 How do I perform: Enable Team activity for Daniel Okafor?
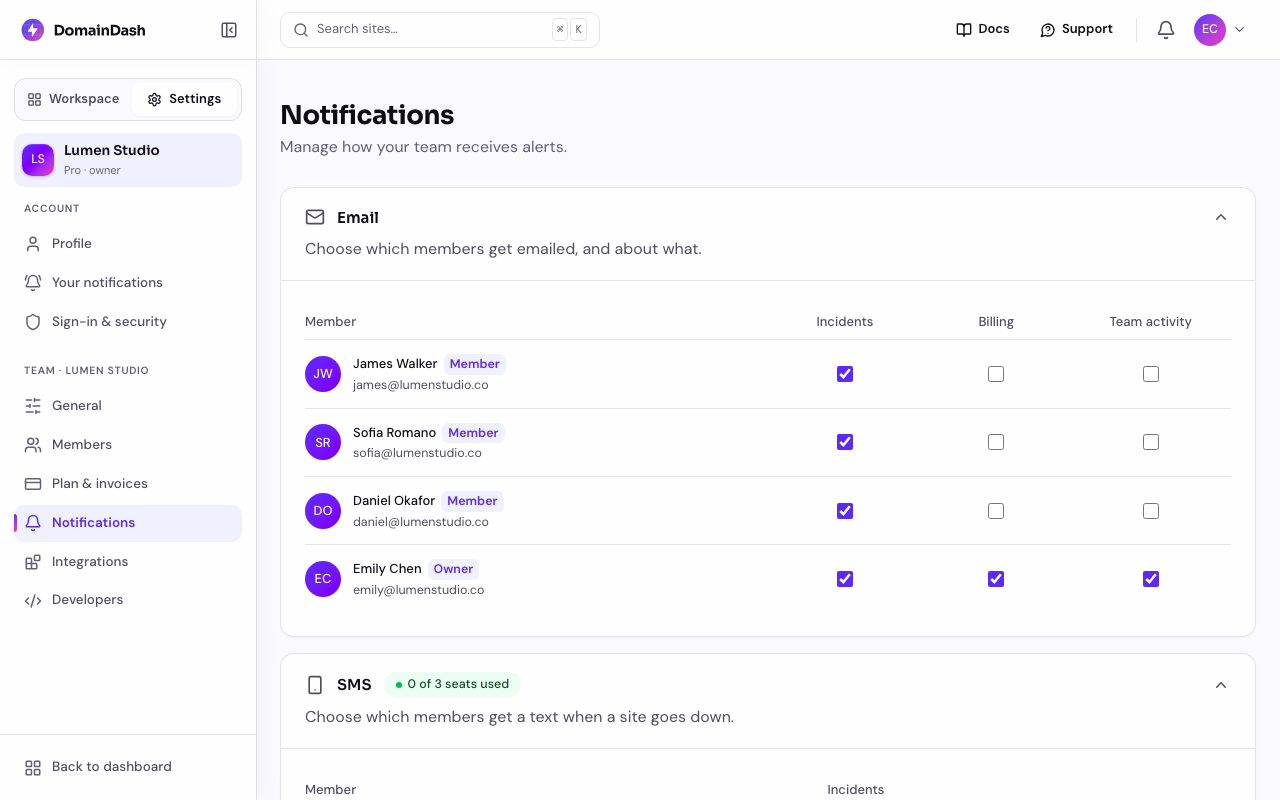(1151, 511)
